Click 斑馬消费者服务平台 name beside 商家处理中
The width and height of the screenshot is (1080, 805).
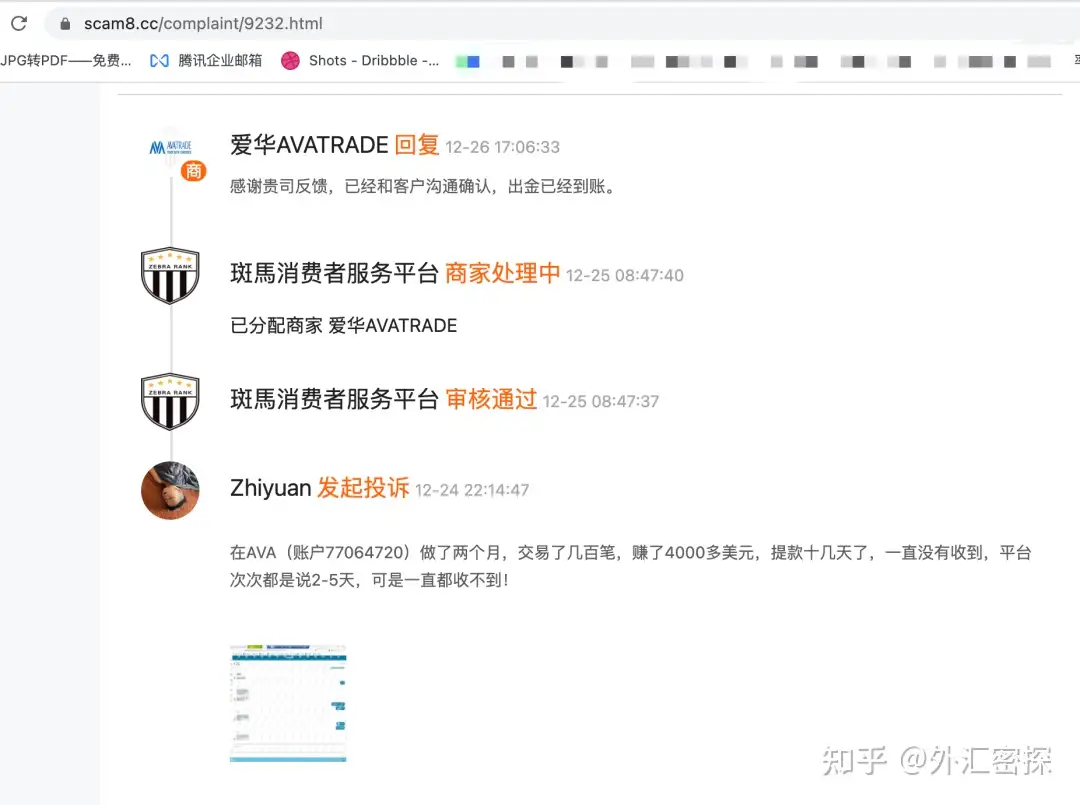click(334, 273)
